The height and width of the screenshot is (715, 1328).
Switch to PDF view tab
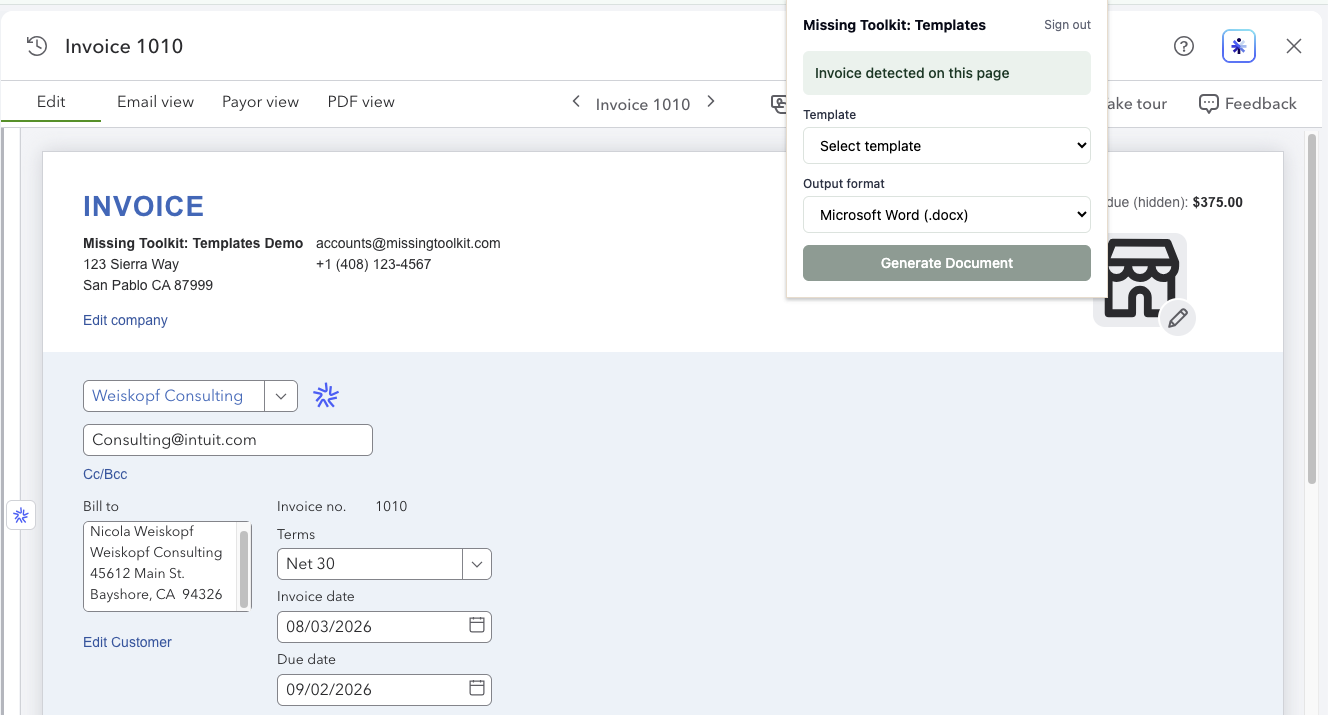tap(361, 102)
